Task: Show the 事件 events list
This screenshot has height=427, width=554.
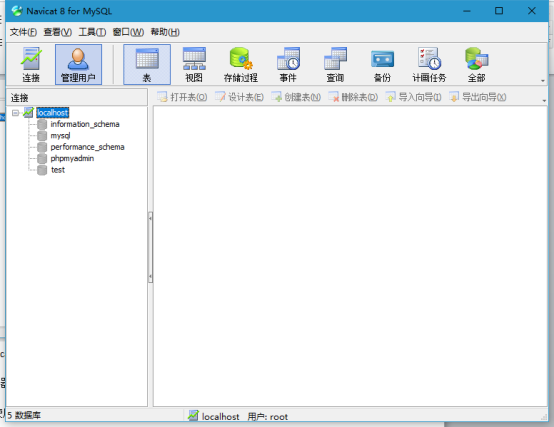Action: click(288, 65)
